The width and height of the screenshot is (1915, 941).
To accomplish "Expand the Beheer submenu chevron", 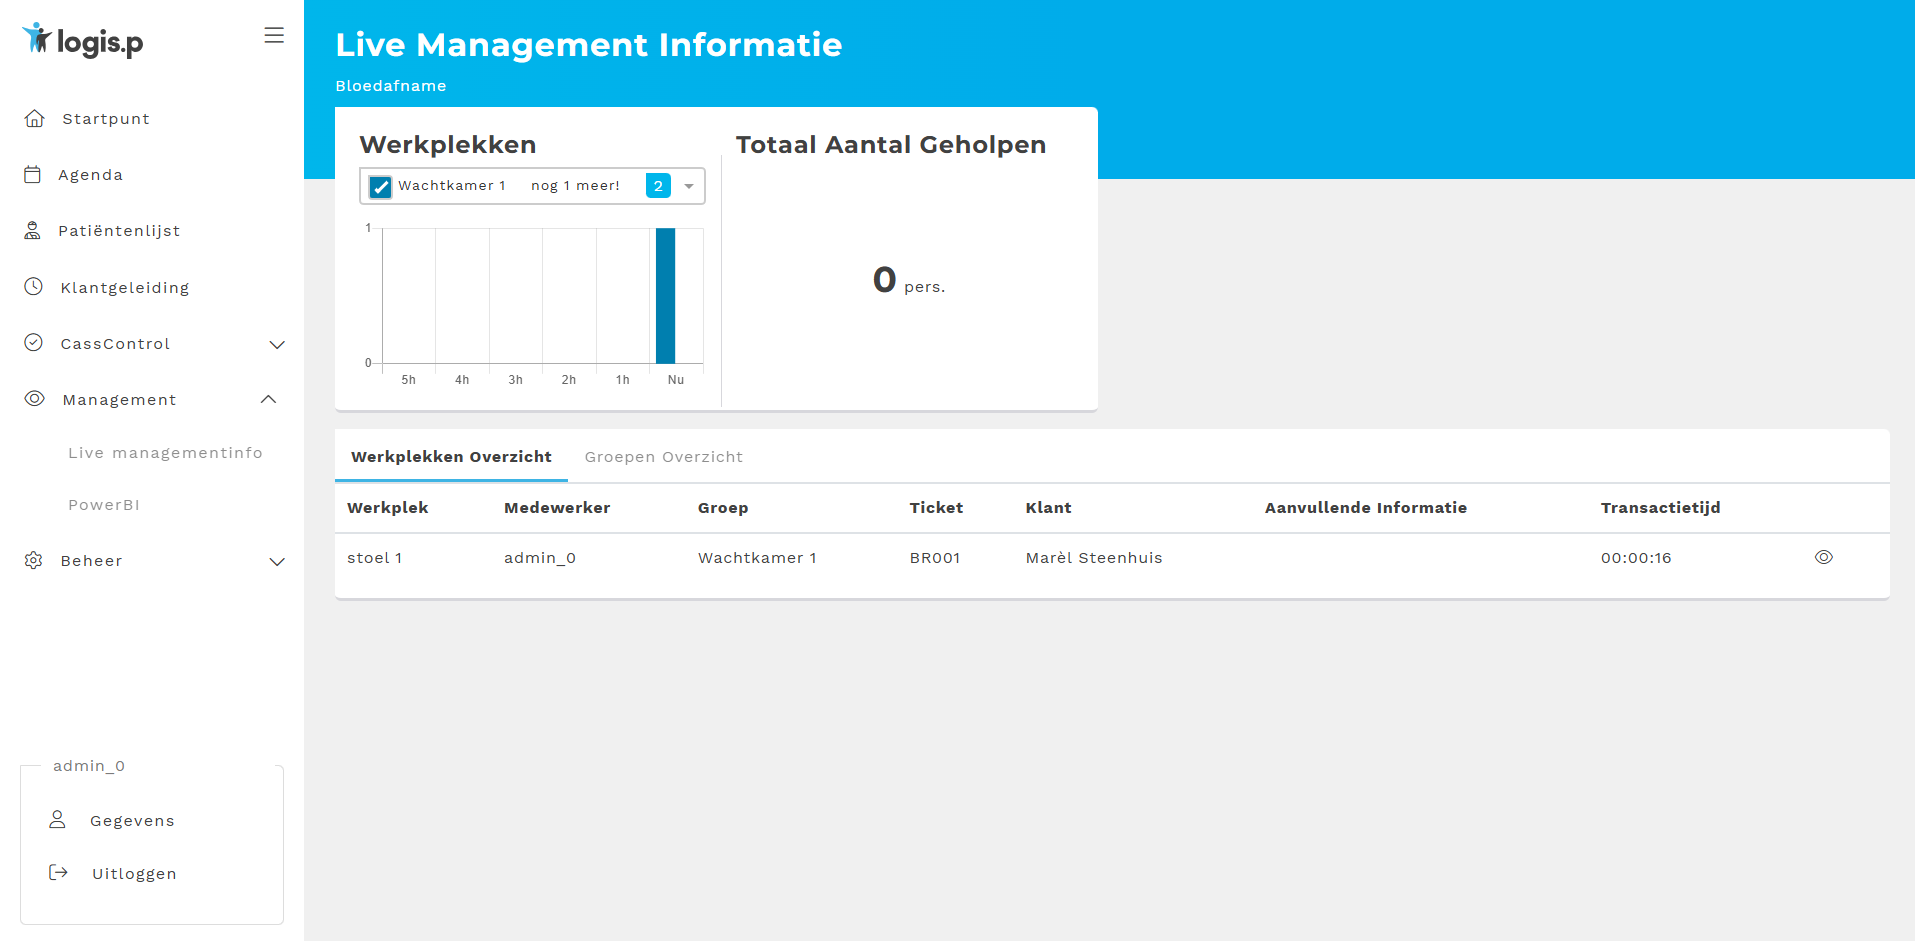I will click(x=277, y=561).
